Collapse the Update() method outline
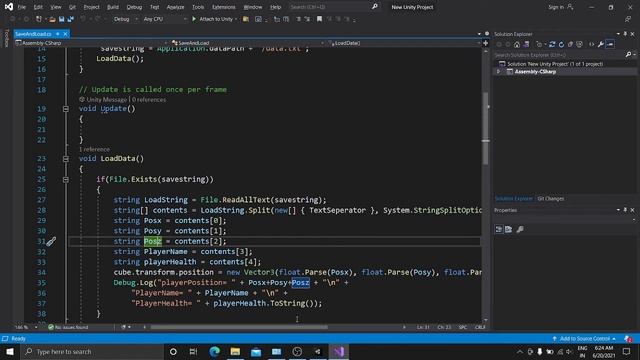The width and height of the screenshot is (640, 360). point(66,109)
